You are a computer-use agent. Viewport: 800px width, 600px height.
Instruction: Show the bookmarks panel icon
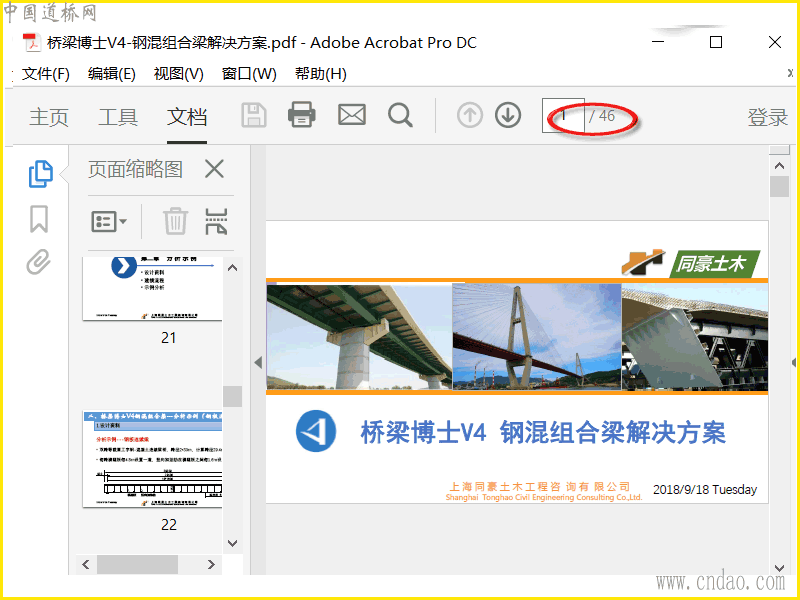click(x=39, y=219)
